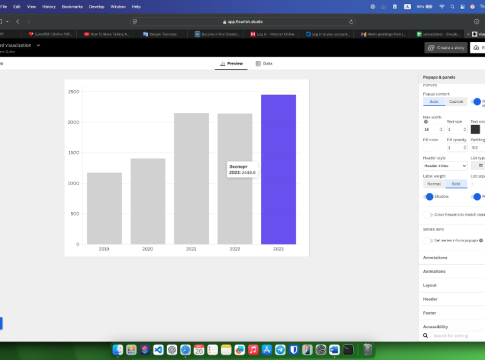Viewport: 485px width, 360px height.
Task: Open Telegram from the dock
Action: click(280, 350)
